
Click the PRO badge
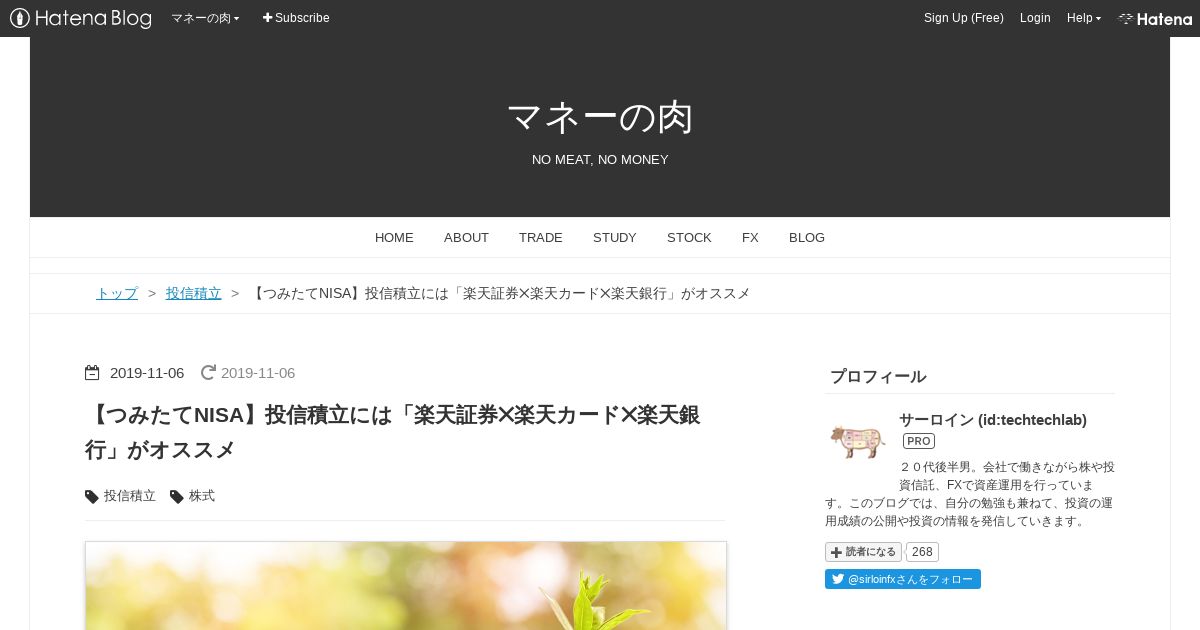tap(919, 441)
